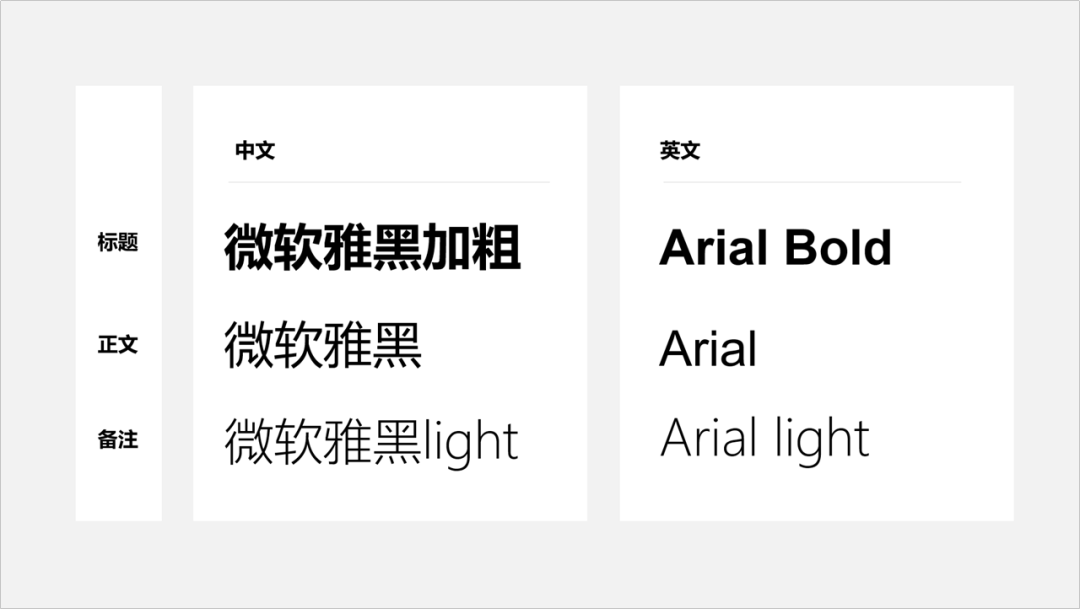
Task: Select the 正文 row label
Action: 118,344
